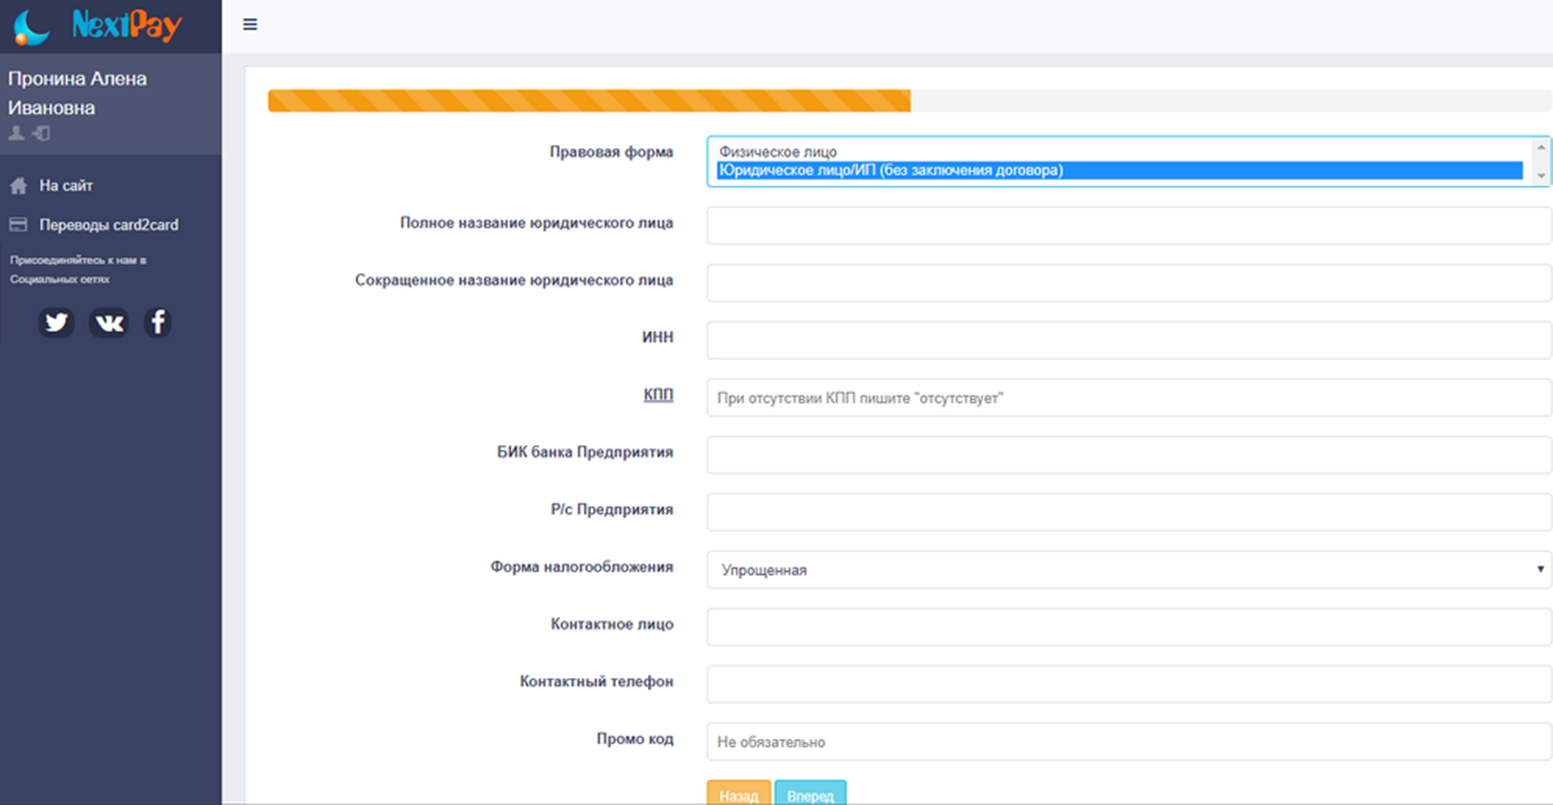Screen dimensions: 1553x805
Task: Click the ИНН input field
Action: click(1128, 341)
